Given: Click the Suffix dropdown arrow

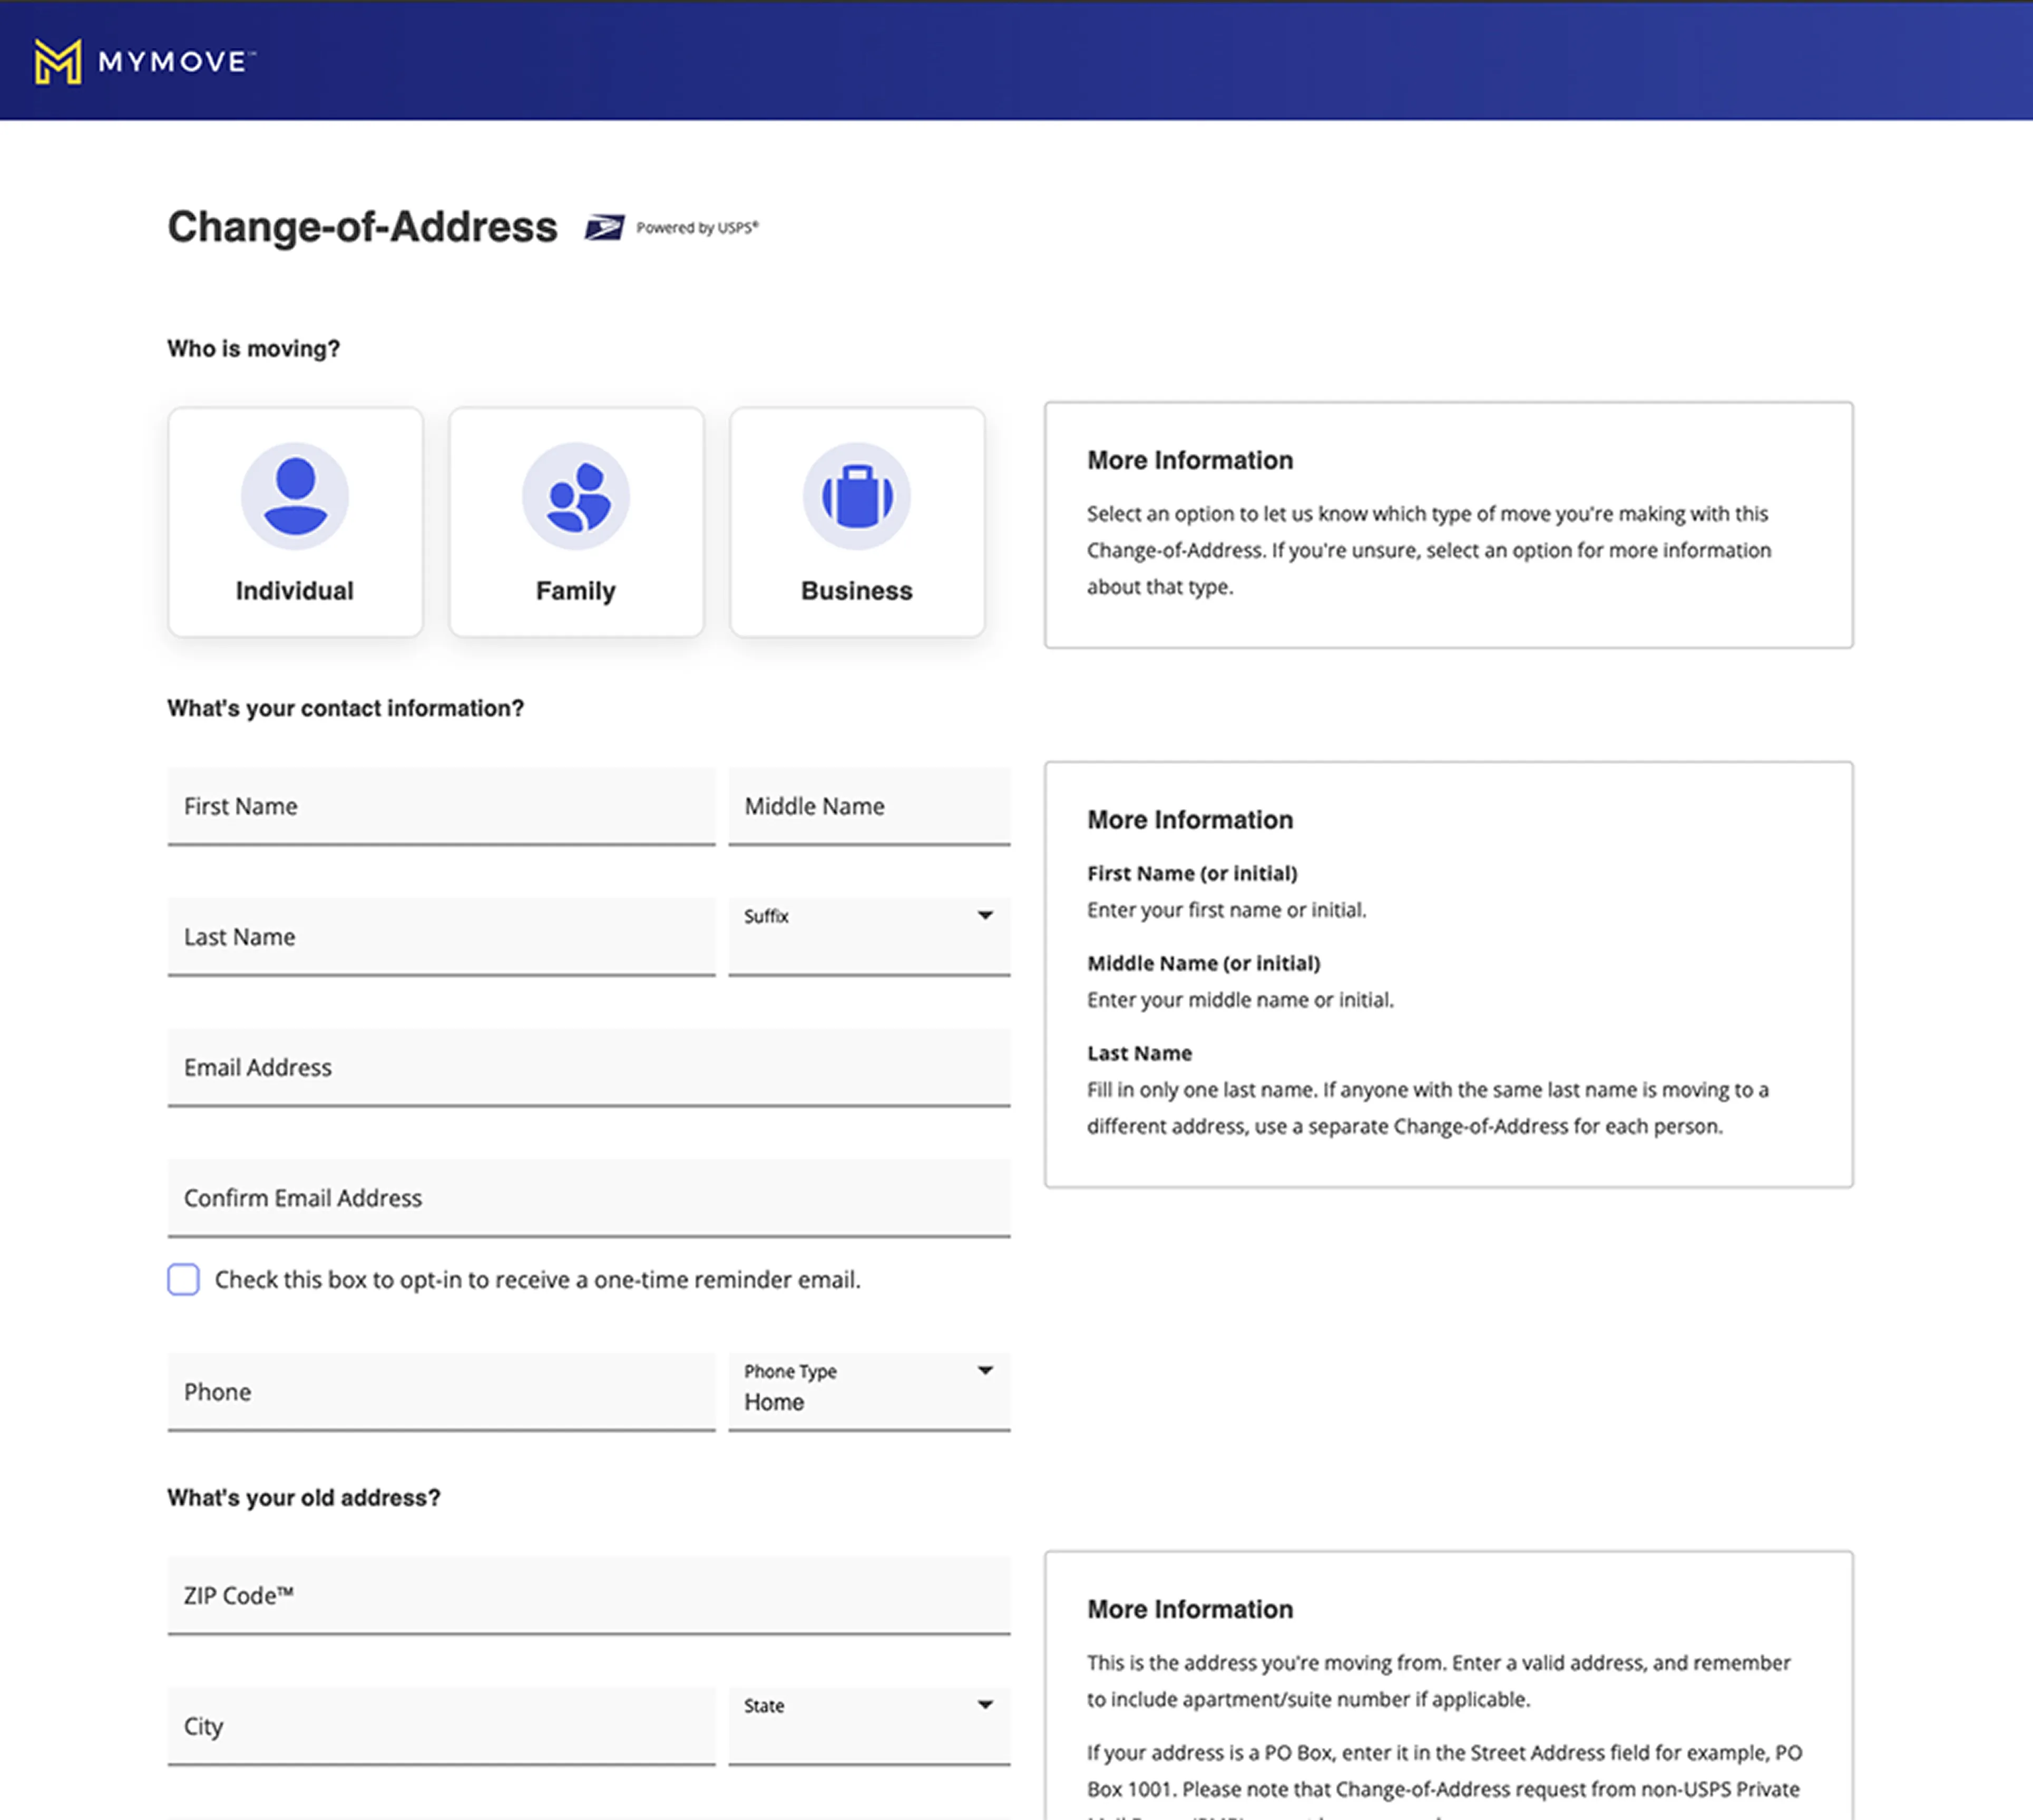Looking at the screenshot, I should click(x=986, y=915).
